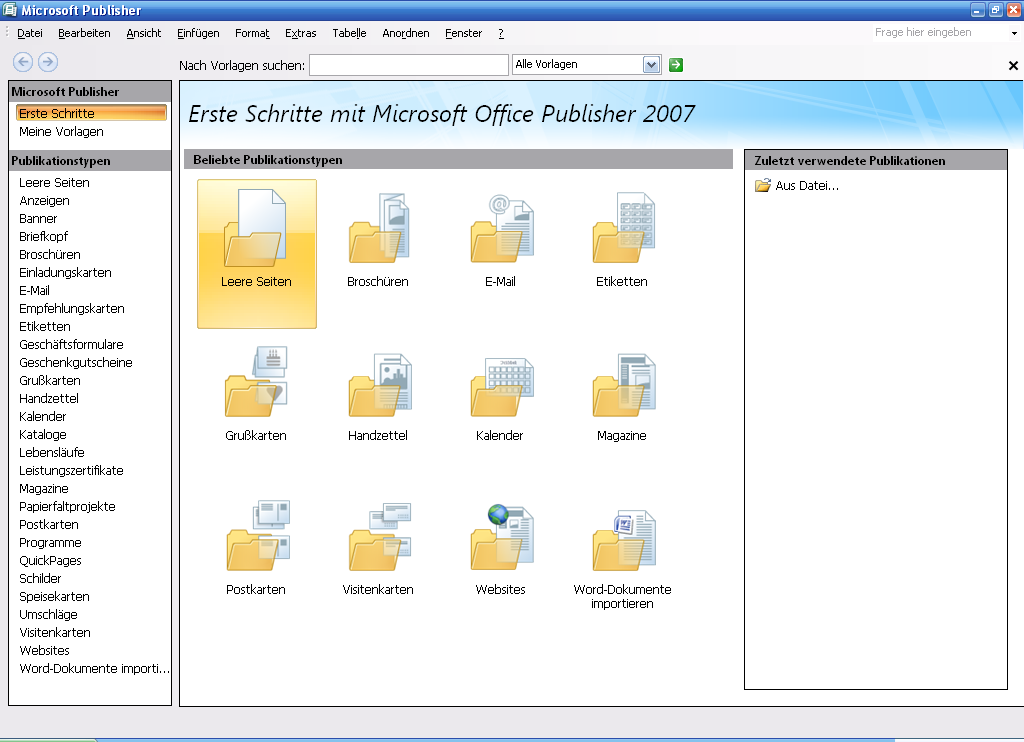1024x742 pixels.
Task: Open the Visitenkarten folder icon
Action: tap(378, 540)
